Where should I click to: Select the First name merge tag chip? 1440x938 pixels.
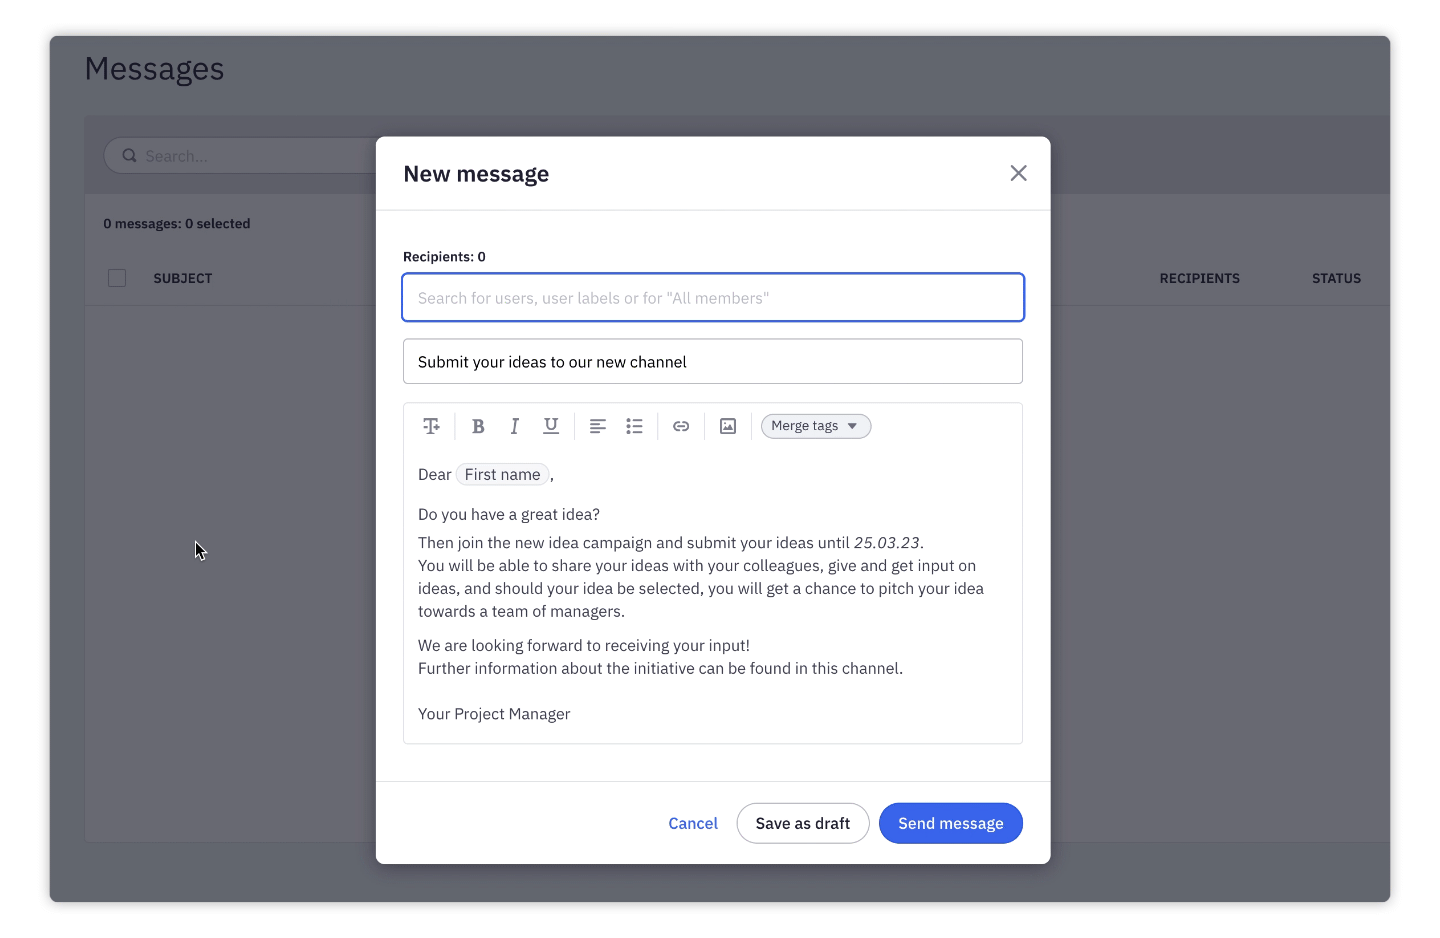(502, 474)
